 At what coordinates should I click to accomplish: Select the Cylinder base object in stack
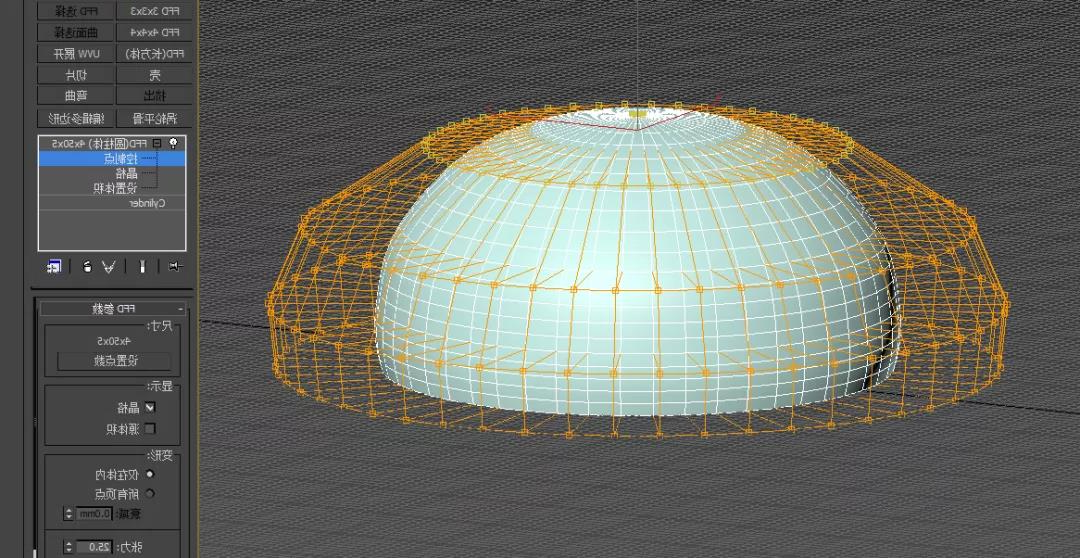coord(147,202)
